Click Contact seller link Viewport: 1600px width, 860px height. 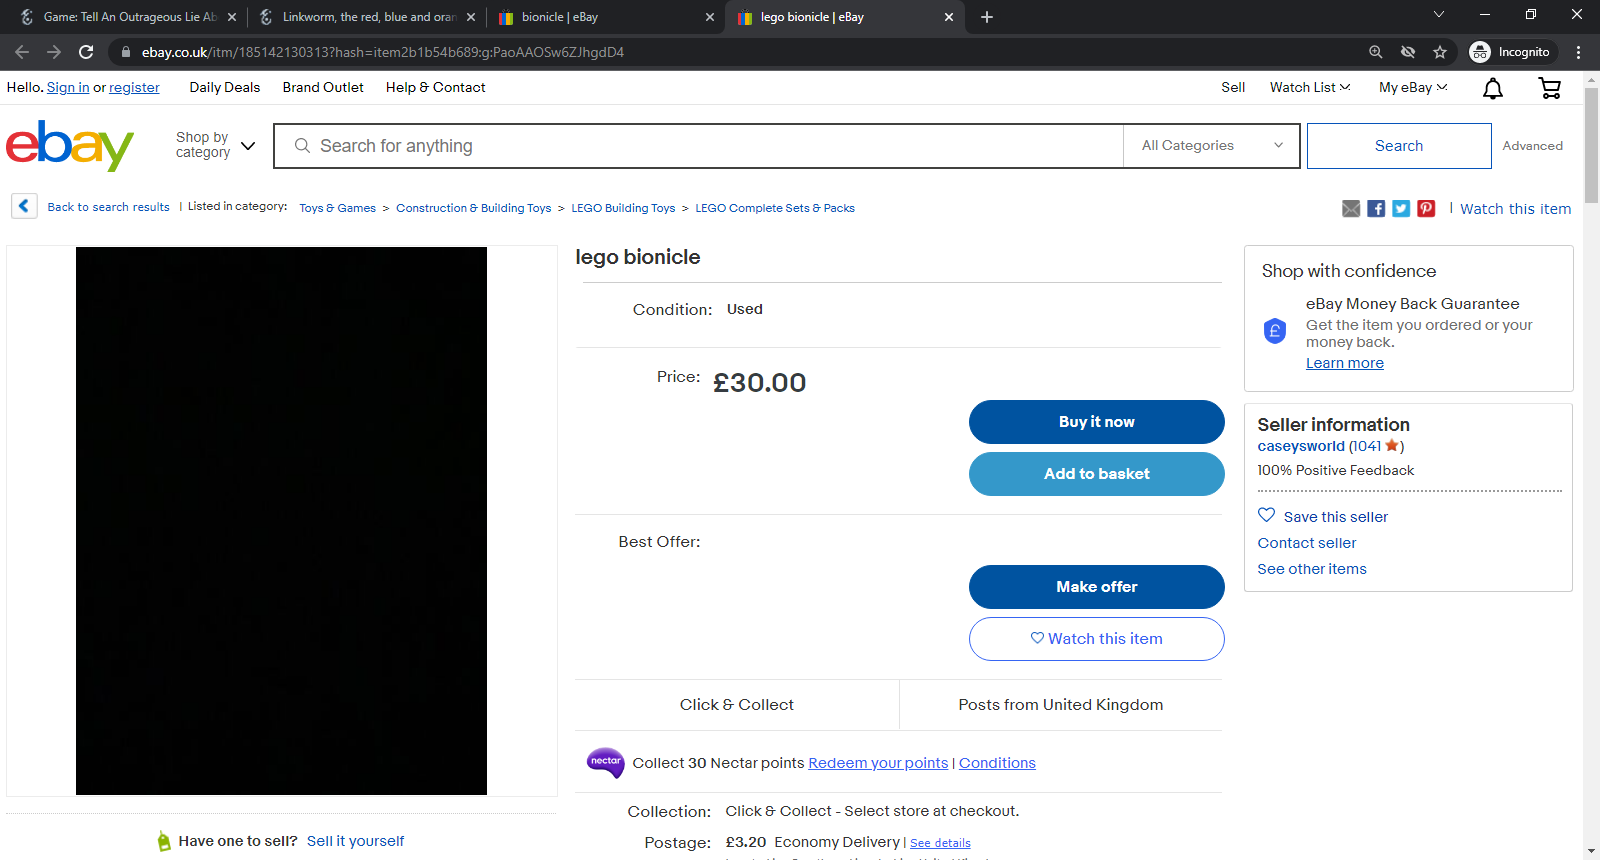pyautogui.click(x=1307, y=543)
